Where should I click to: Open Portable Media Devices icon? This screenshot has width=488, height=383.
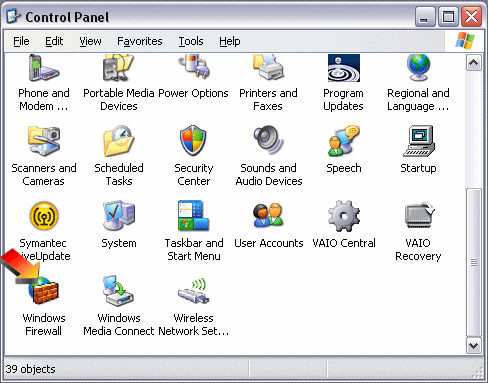(119, 68)
